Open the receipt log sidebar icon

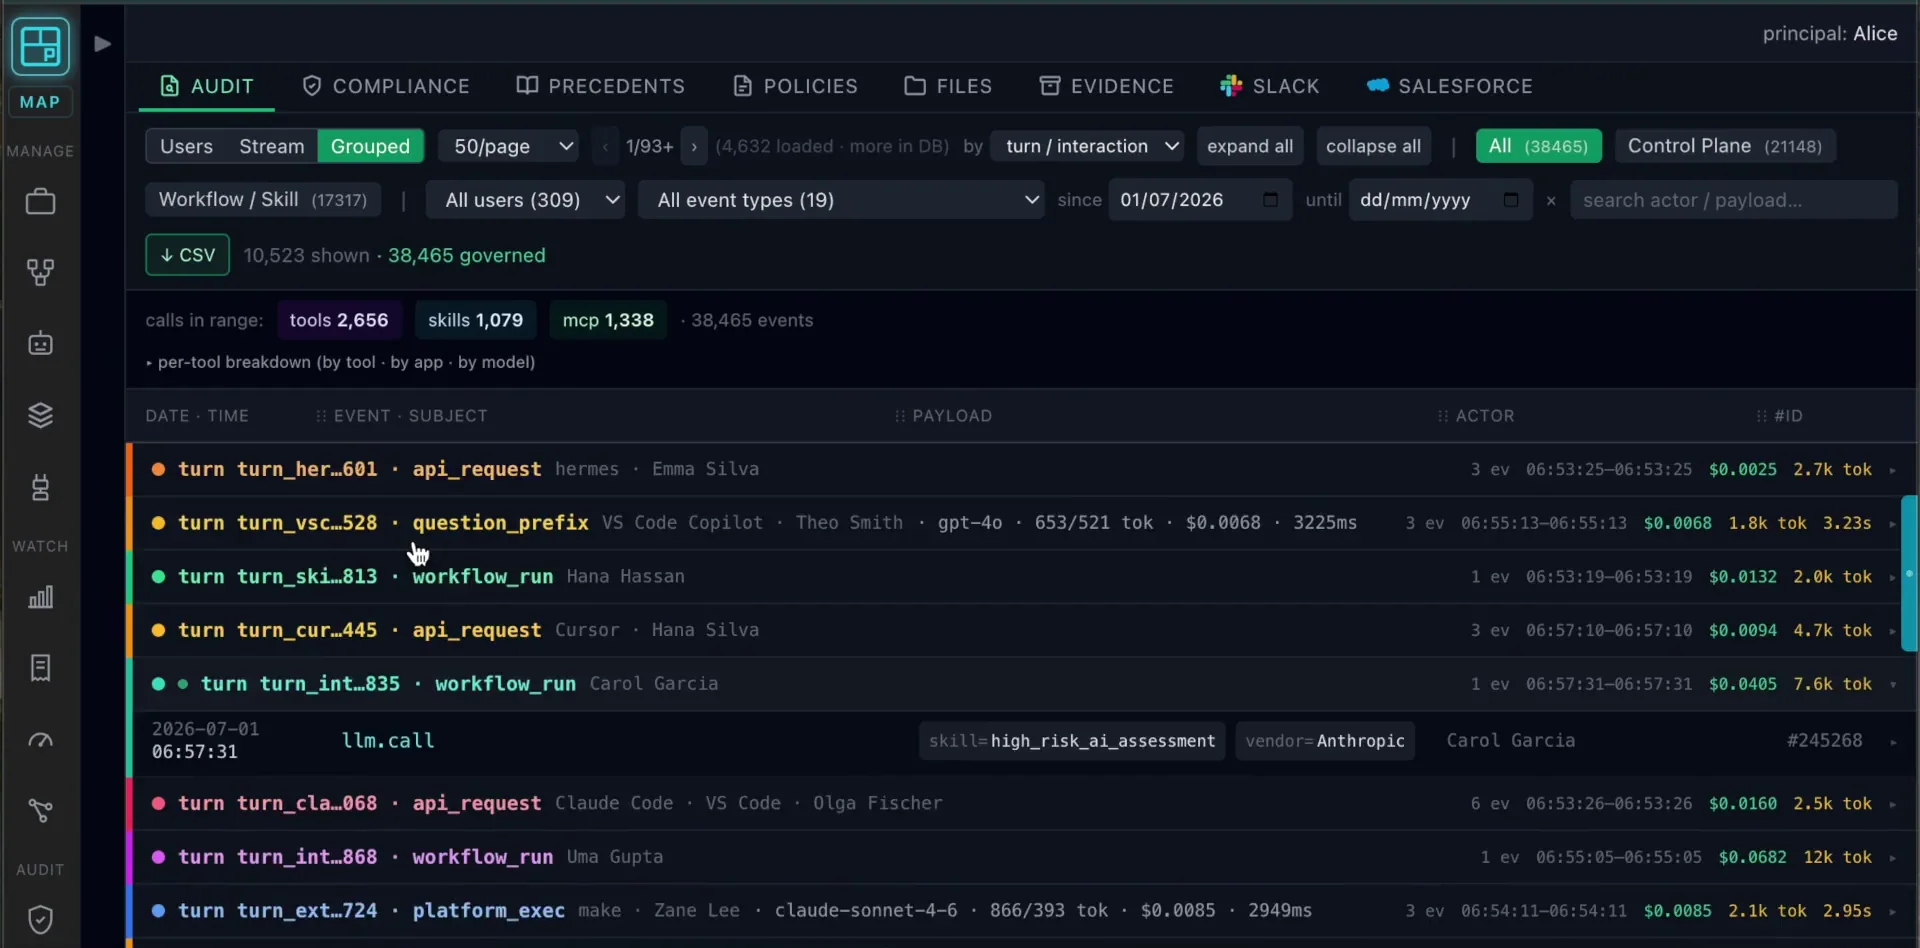40,668
